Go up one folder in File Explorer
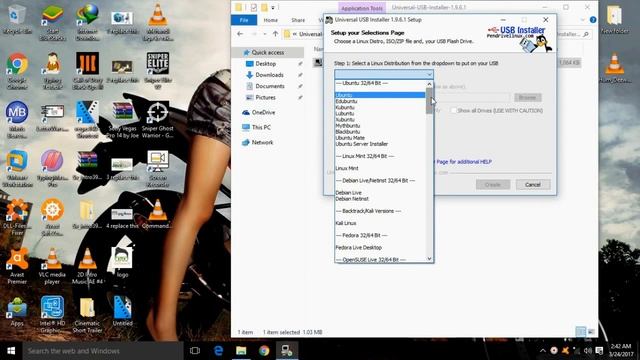The image size is (640, 360). pyautogui.click(x=276, y=34)
